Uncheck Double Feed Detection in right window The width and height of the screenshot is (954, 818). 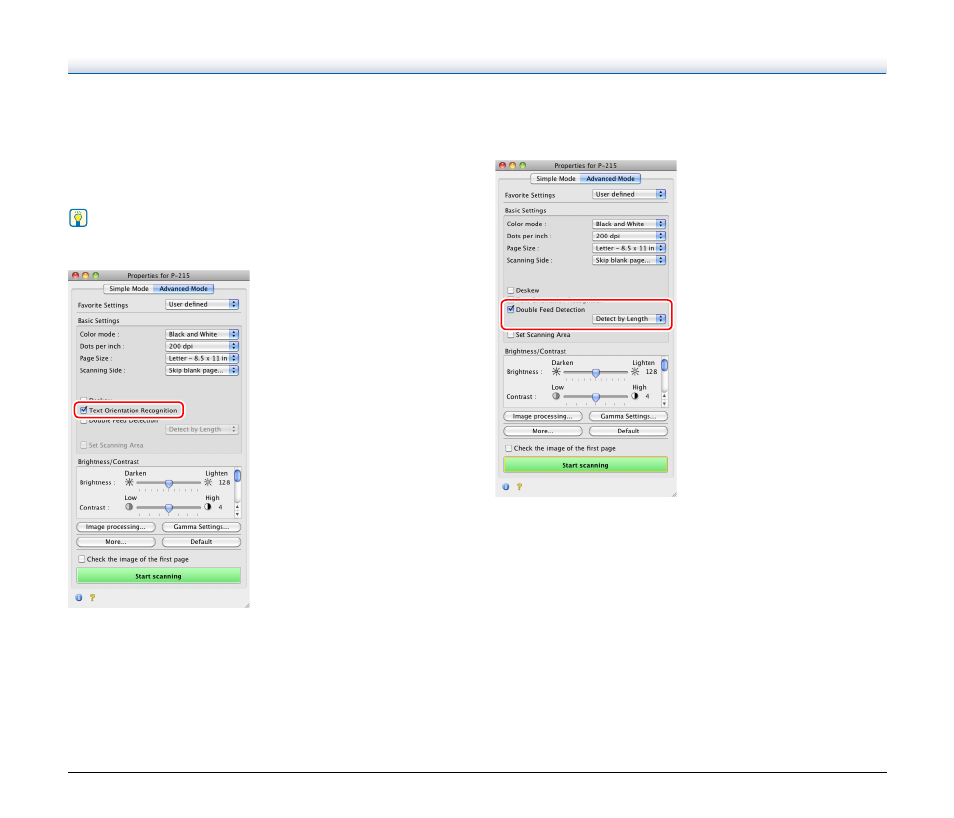tap(511, 309)
